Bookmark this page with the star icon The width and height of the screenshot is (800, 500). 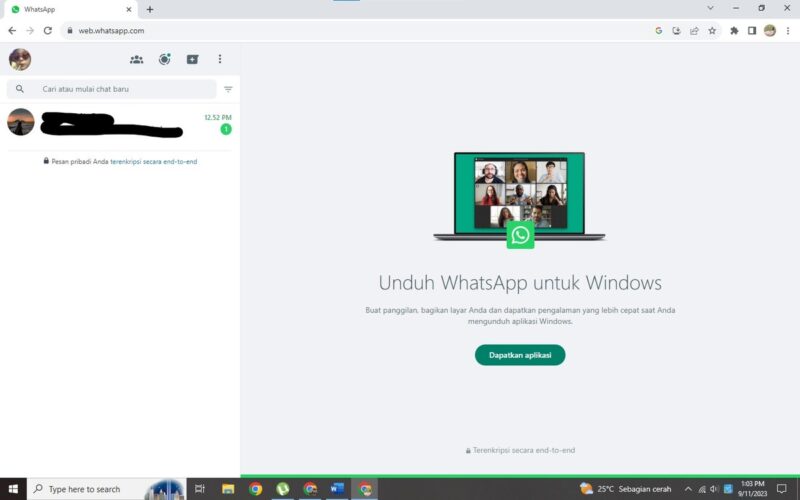click(712, 31)
